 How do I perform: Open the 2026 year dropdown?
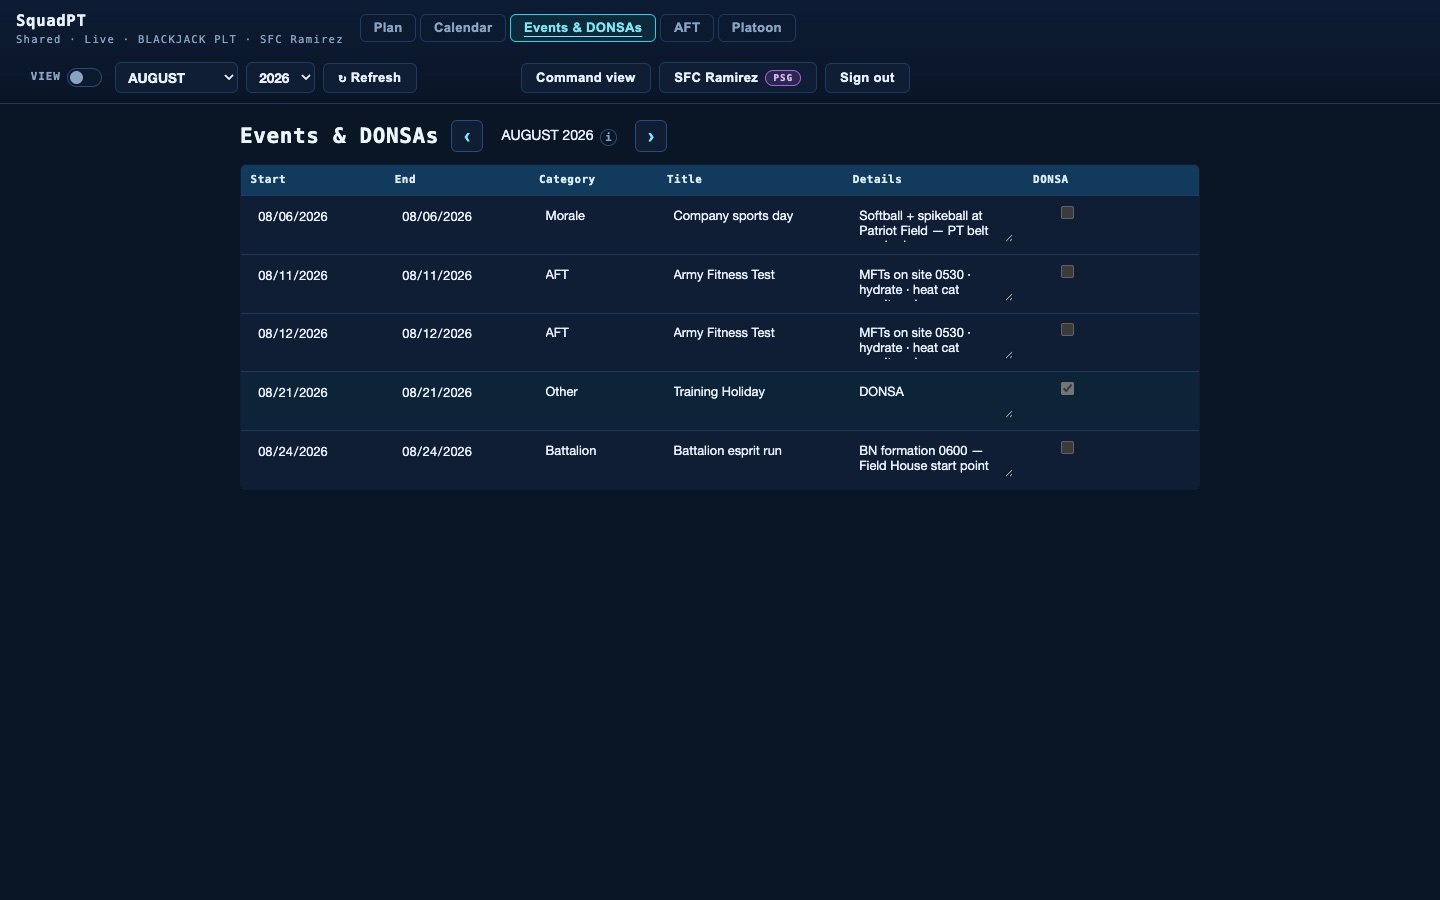(280, 78)
